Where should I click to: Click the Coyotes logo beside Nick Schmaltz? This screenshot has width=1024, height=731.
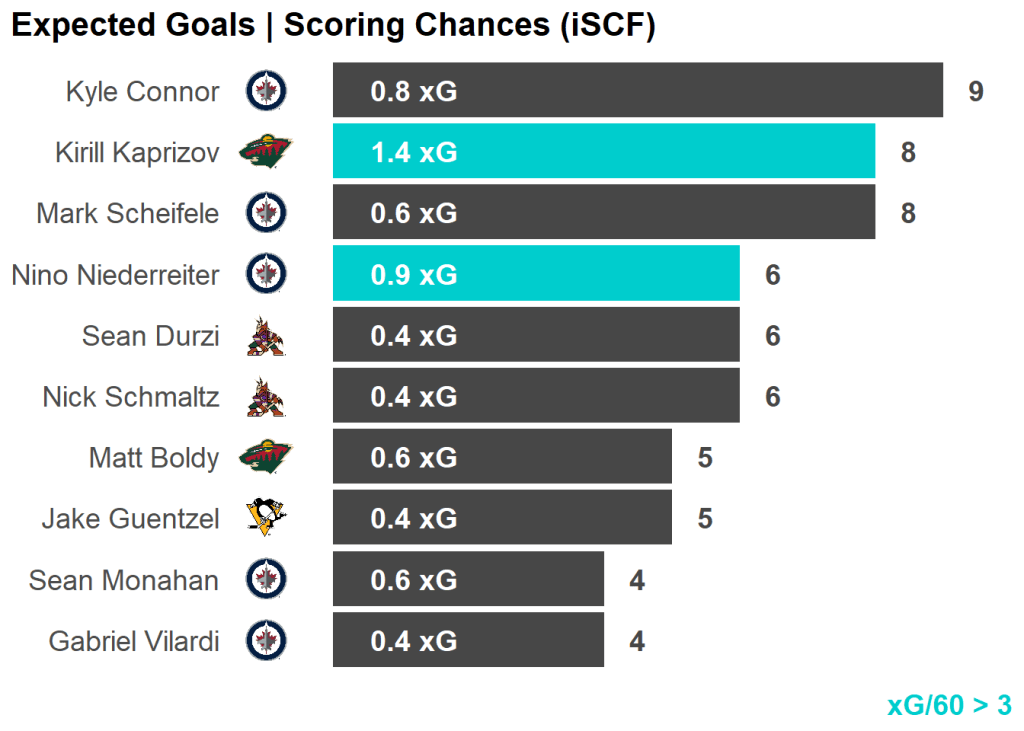click(x=266, y=397)
